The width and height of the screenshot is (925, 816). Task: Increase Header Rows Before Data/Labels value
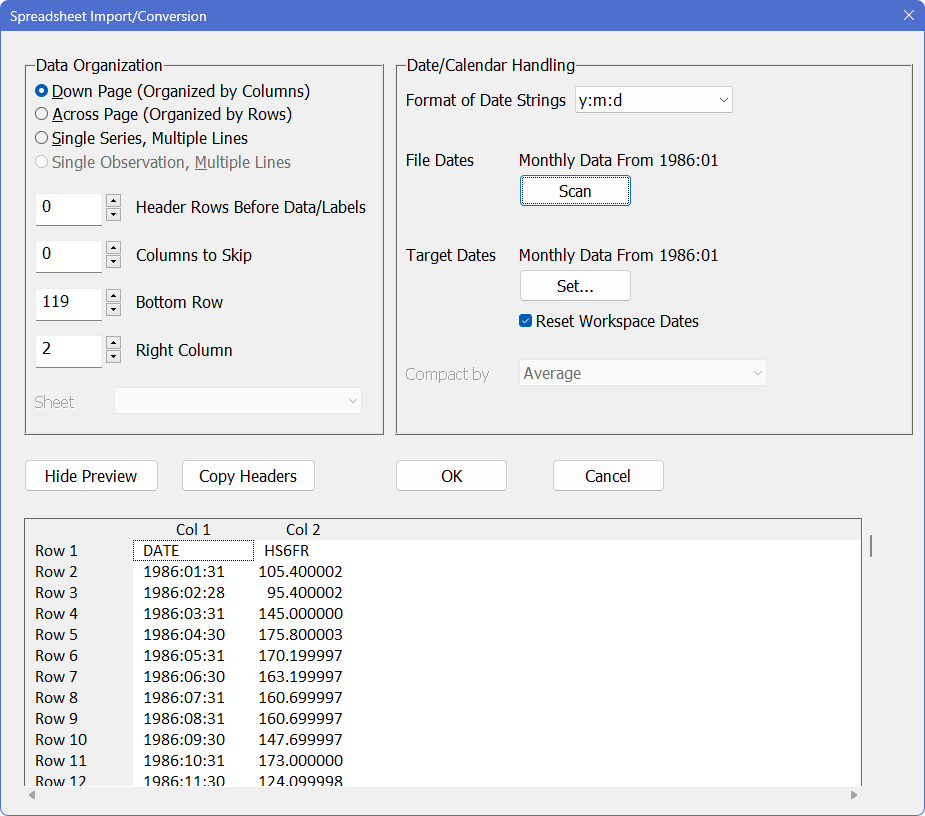click(x=113, y=201)
